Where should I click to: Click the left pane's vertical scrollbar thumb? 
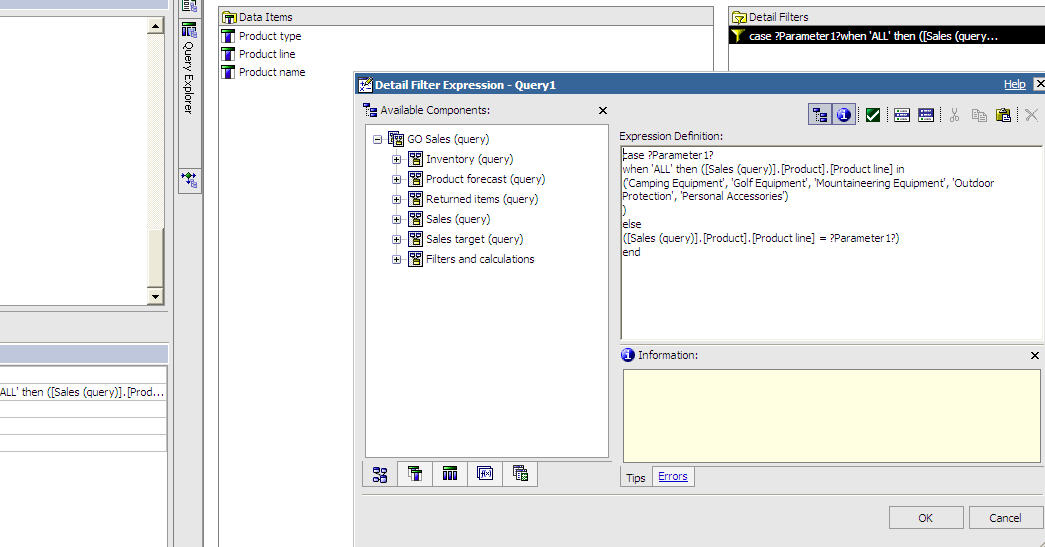[x=155, y=258]
